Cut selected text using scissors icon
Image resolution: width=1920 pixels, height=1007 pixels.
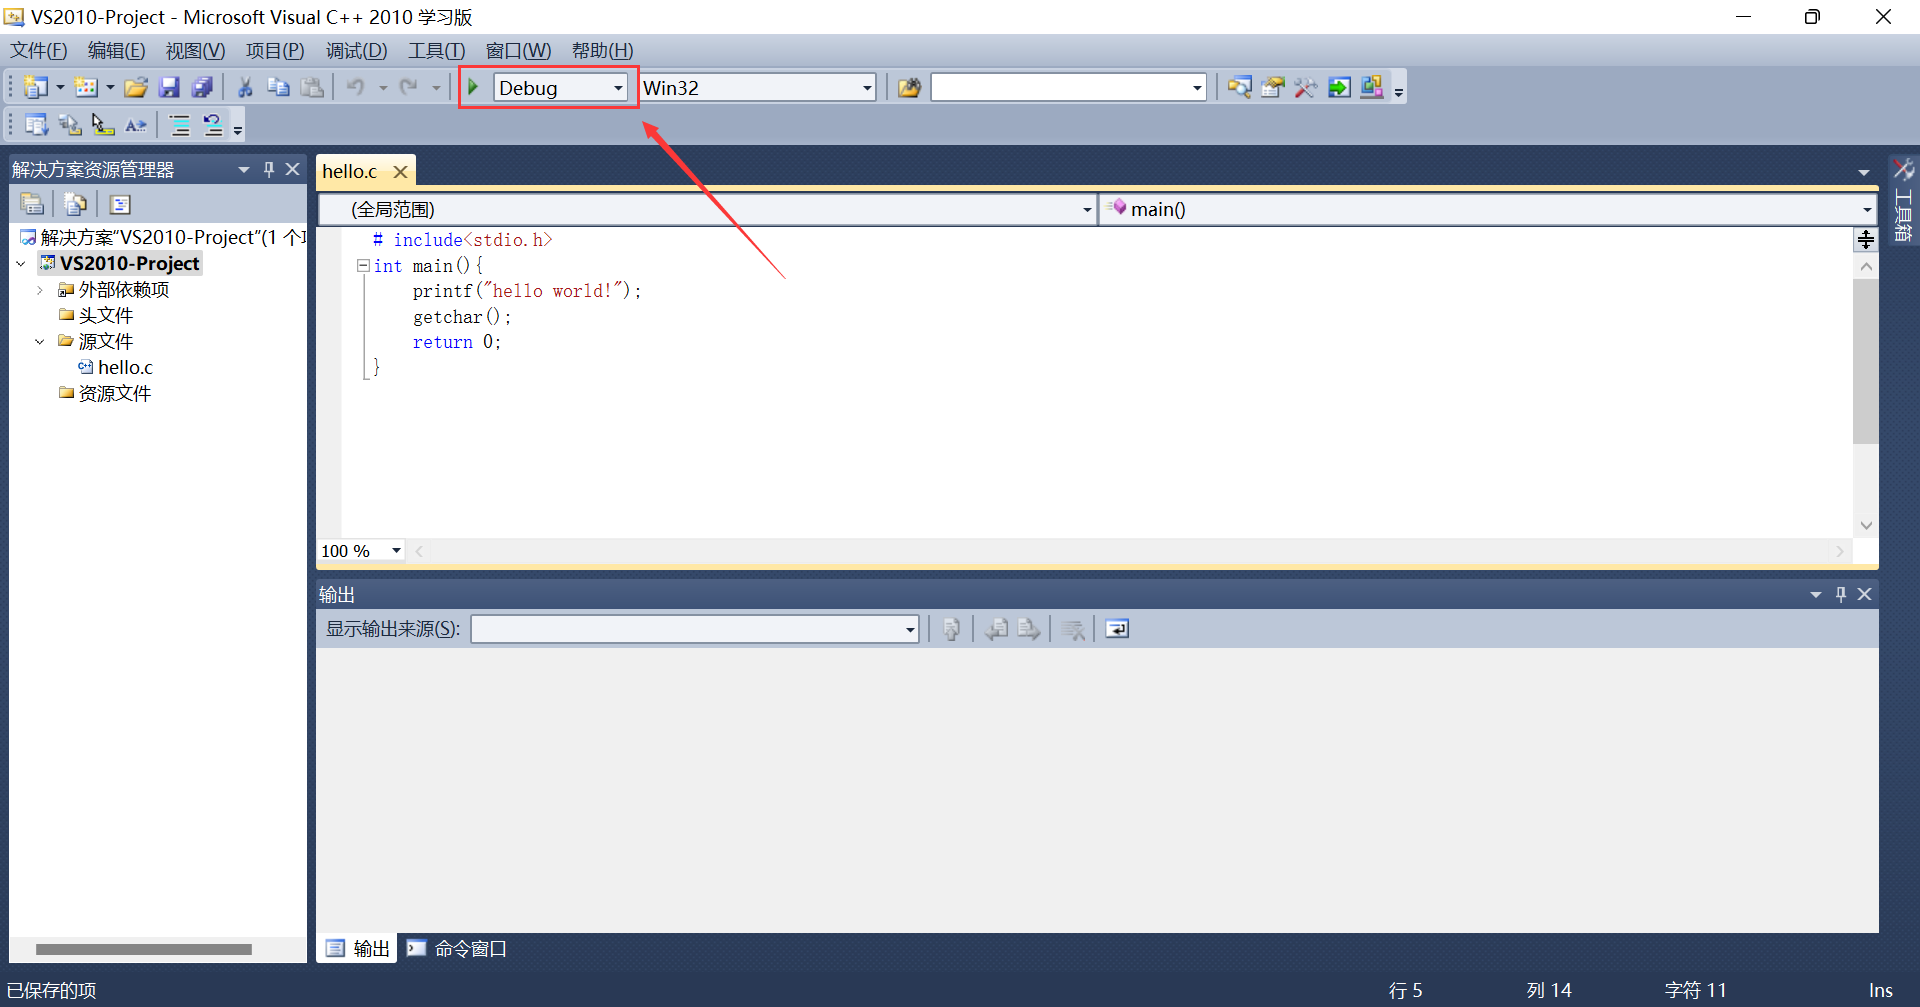pyautogui.click(x=245, y=87)
